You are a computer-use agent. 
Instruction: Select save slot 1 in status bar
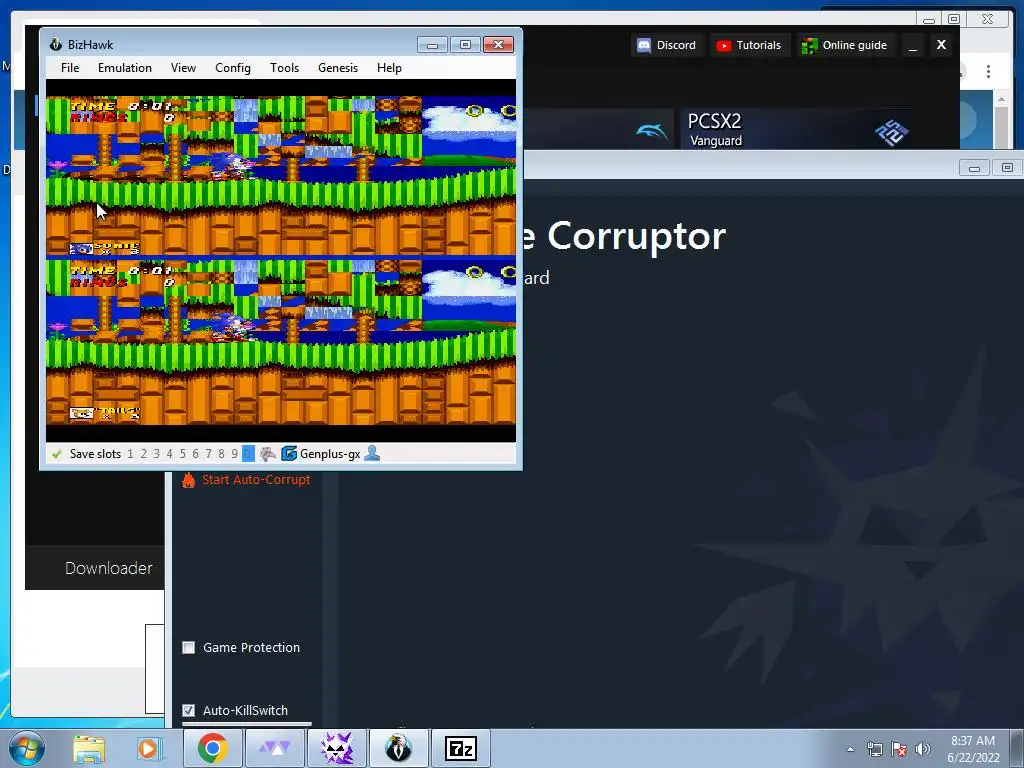(x=131, y=454)
